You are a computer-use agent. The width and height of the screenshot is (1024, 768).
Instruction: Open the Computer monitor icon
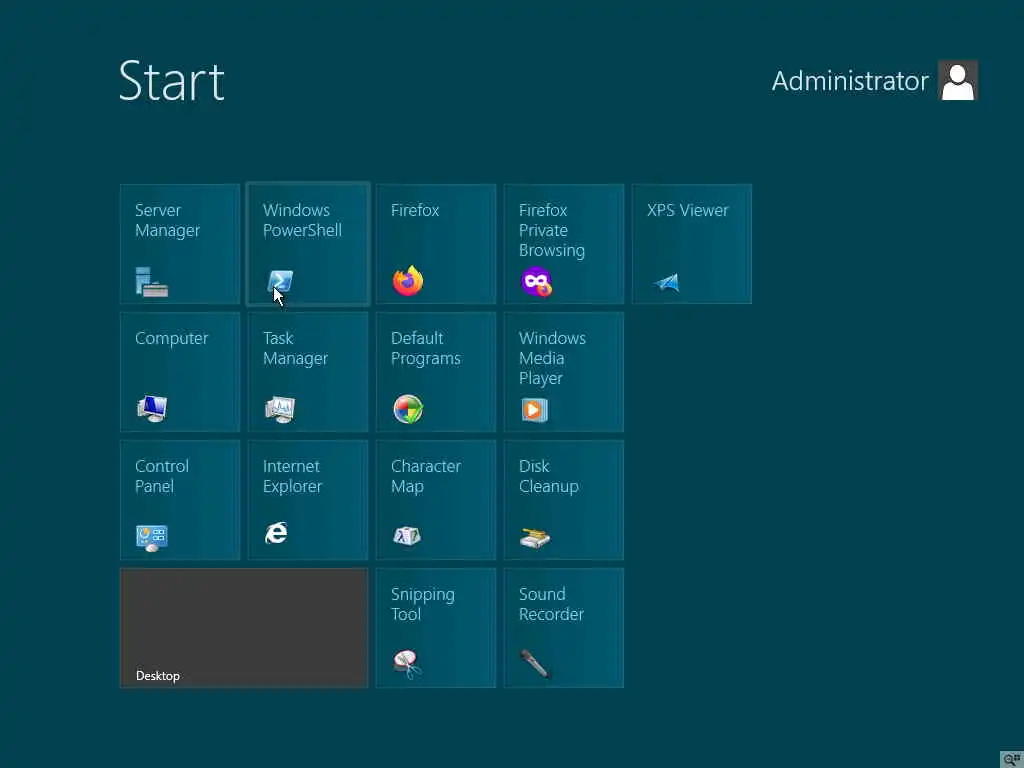[152, 409]
